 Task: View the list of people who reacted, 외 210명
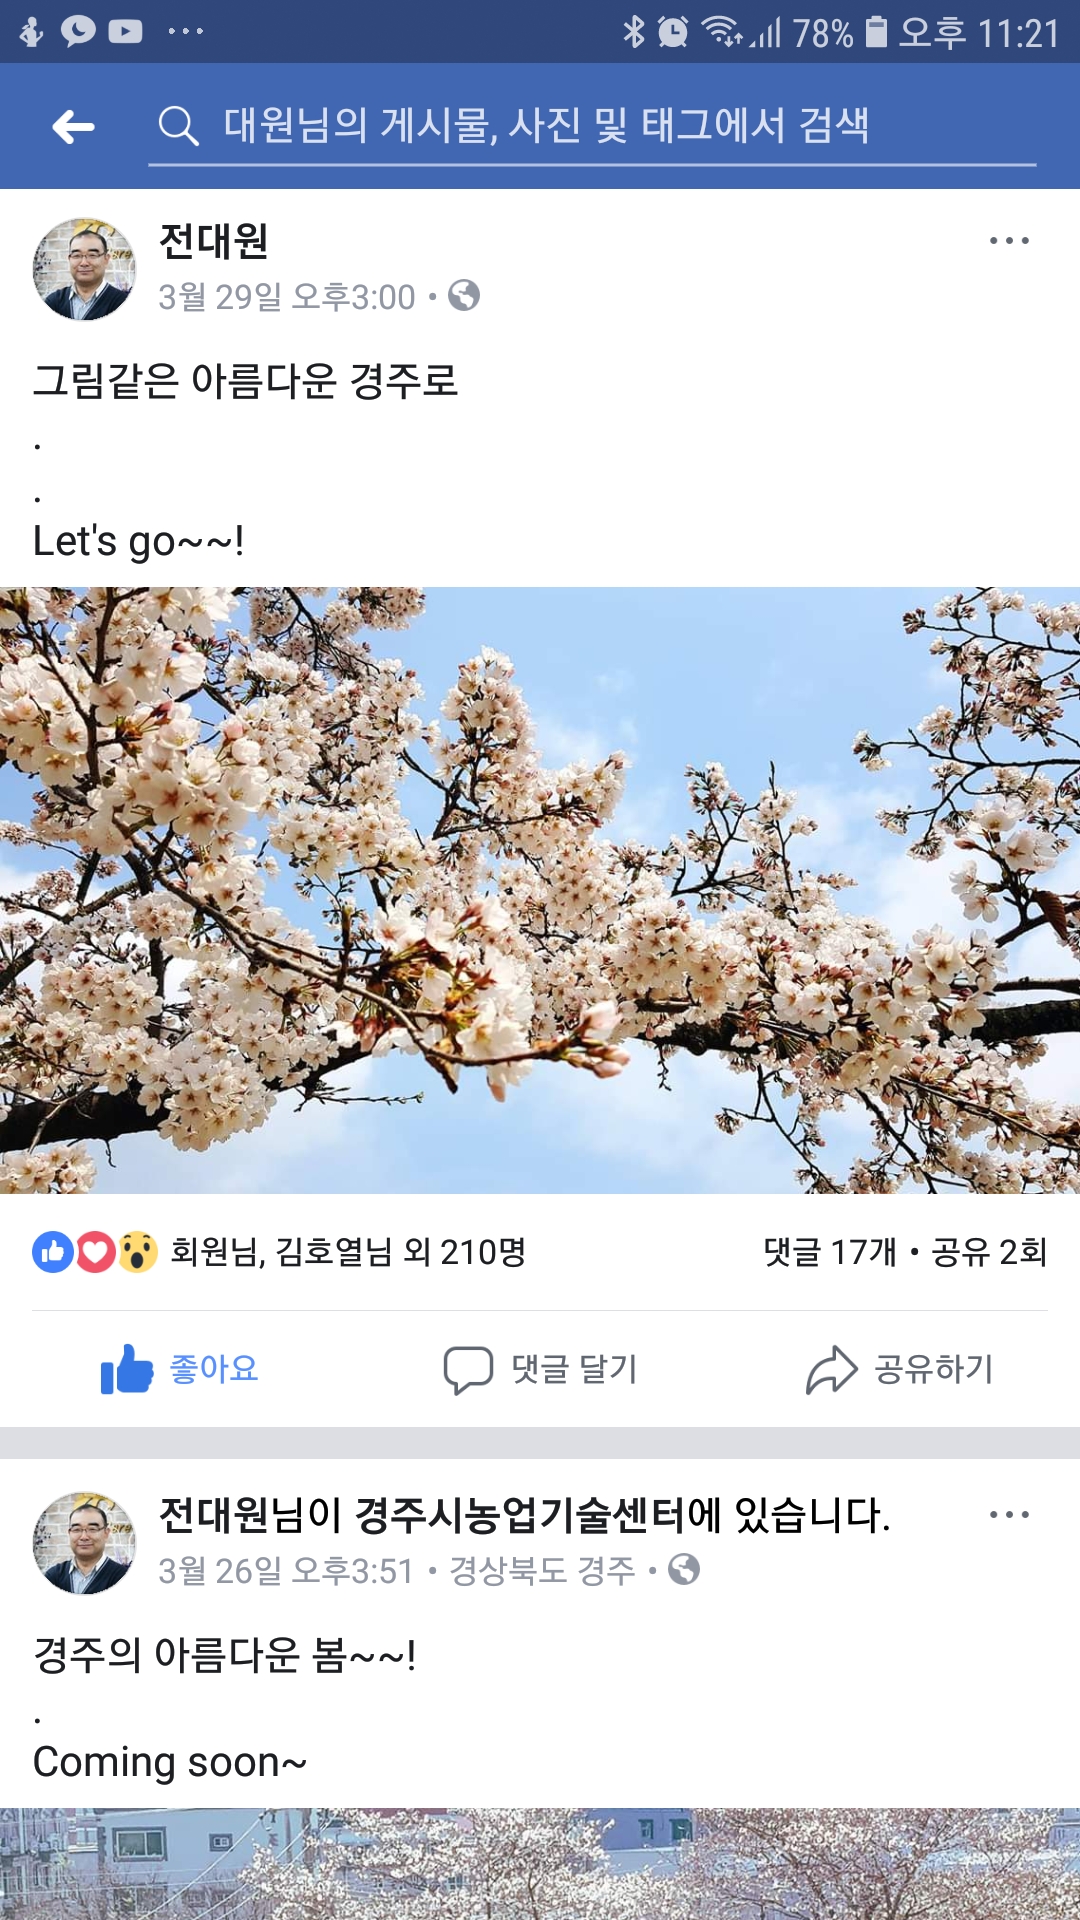[348, 1252]
